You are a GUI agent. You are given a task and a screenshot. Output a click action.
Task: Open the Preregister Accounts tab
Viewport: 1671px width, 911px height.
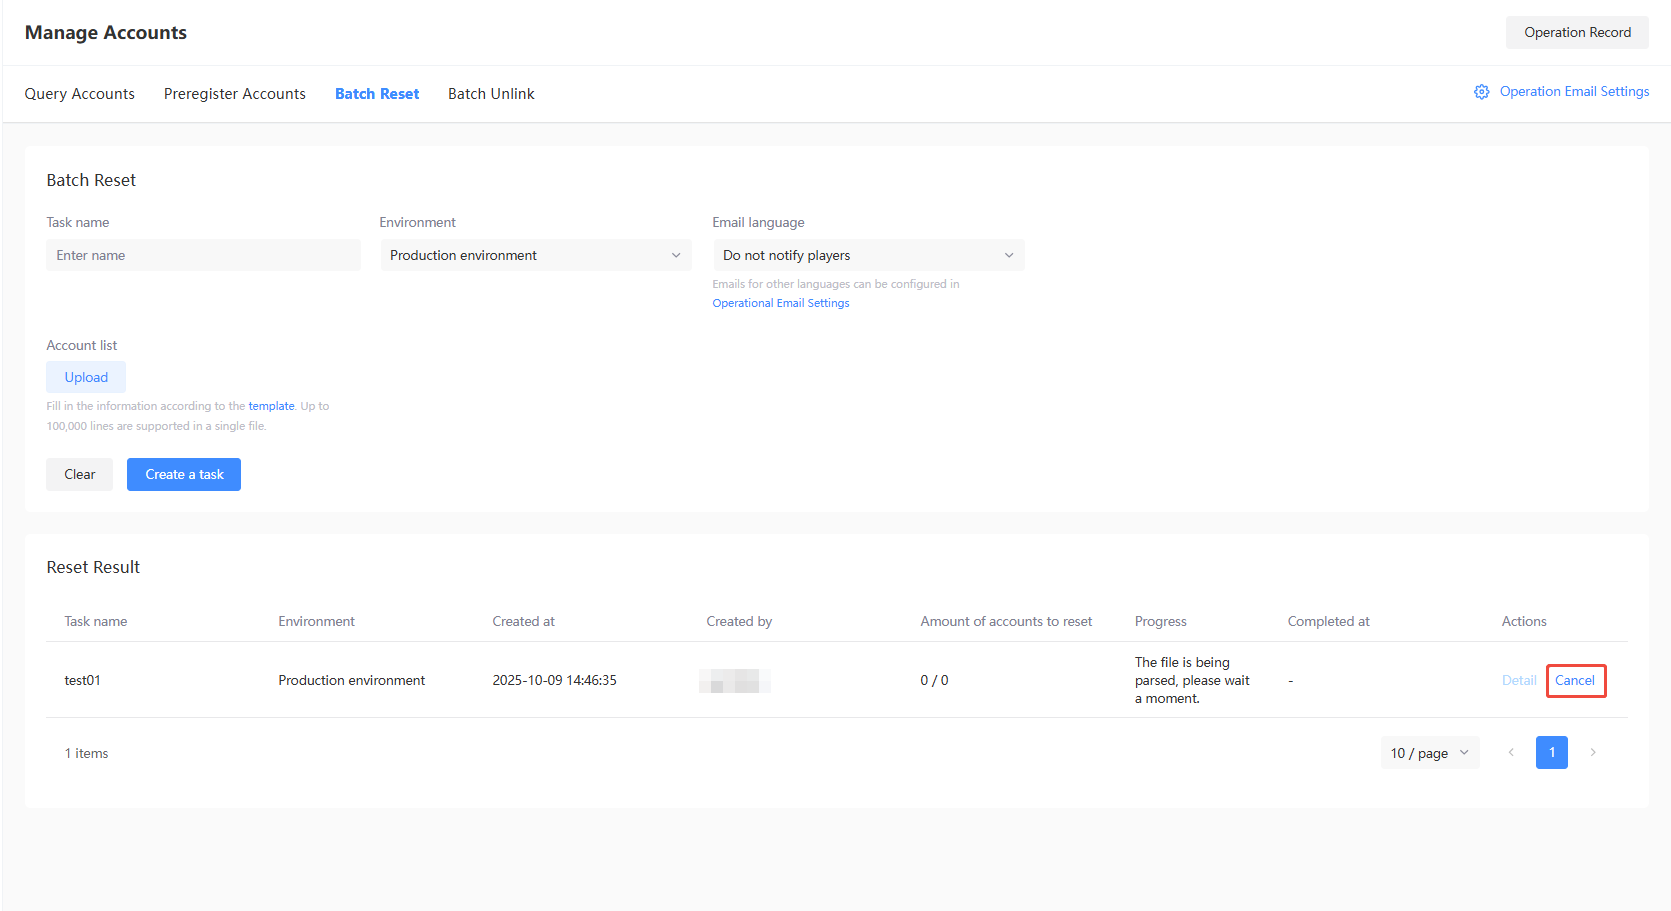tap(235, 94)
